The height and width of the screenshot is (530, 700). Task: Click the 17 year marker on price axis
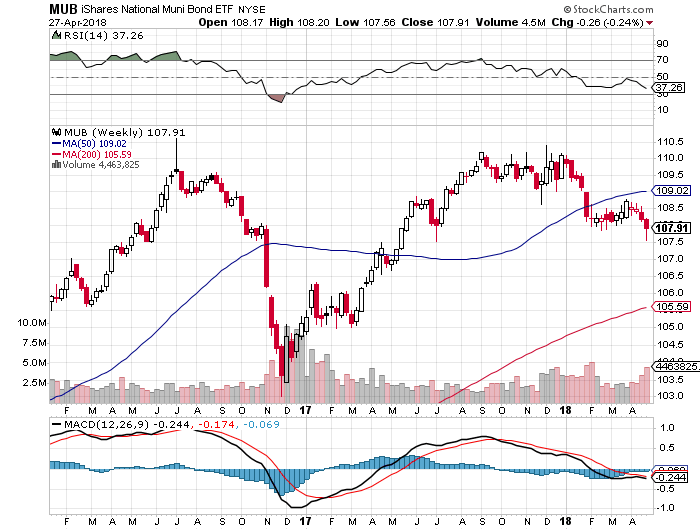click(x=305, y=410)
